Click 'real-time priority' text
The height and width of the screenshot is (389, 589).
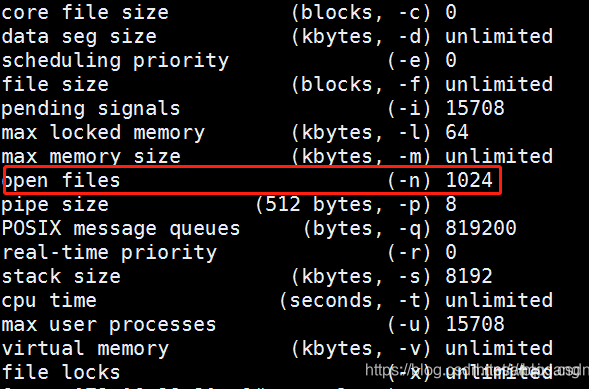point(109,253)
